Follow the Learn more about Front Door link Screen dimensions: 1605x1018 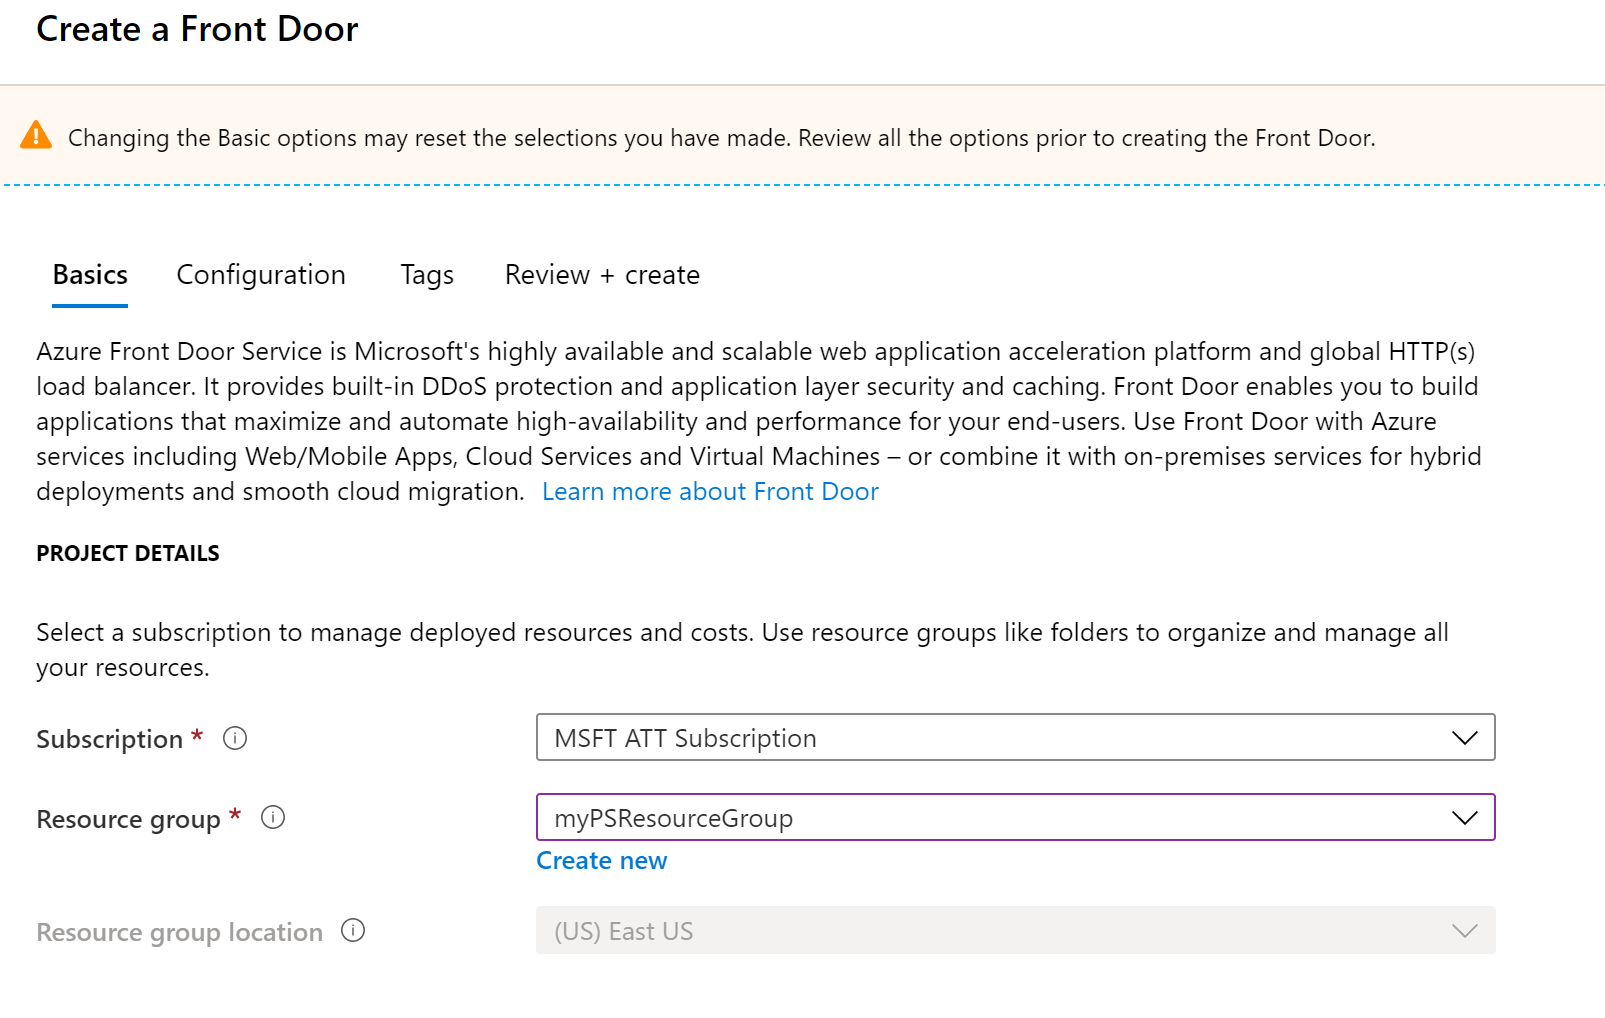710,492
